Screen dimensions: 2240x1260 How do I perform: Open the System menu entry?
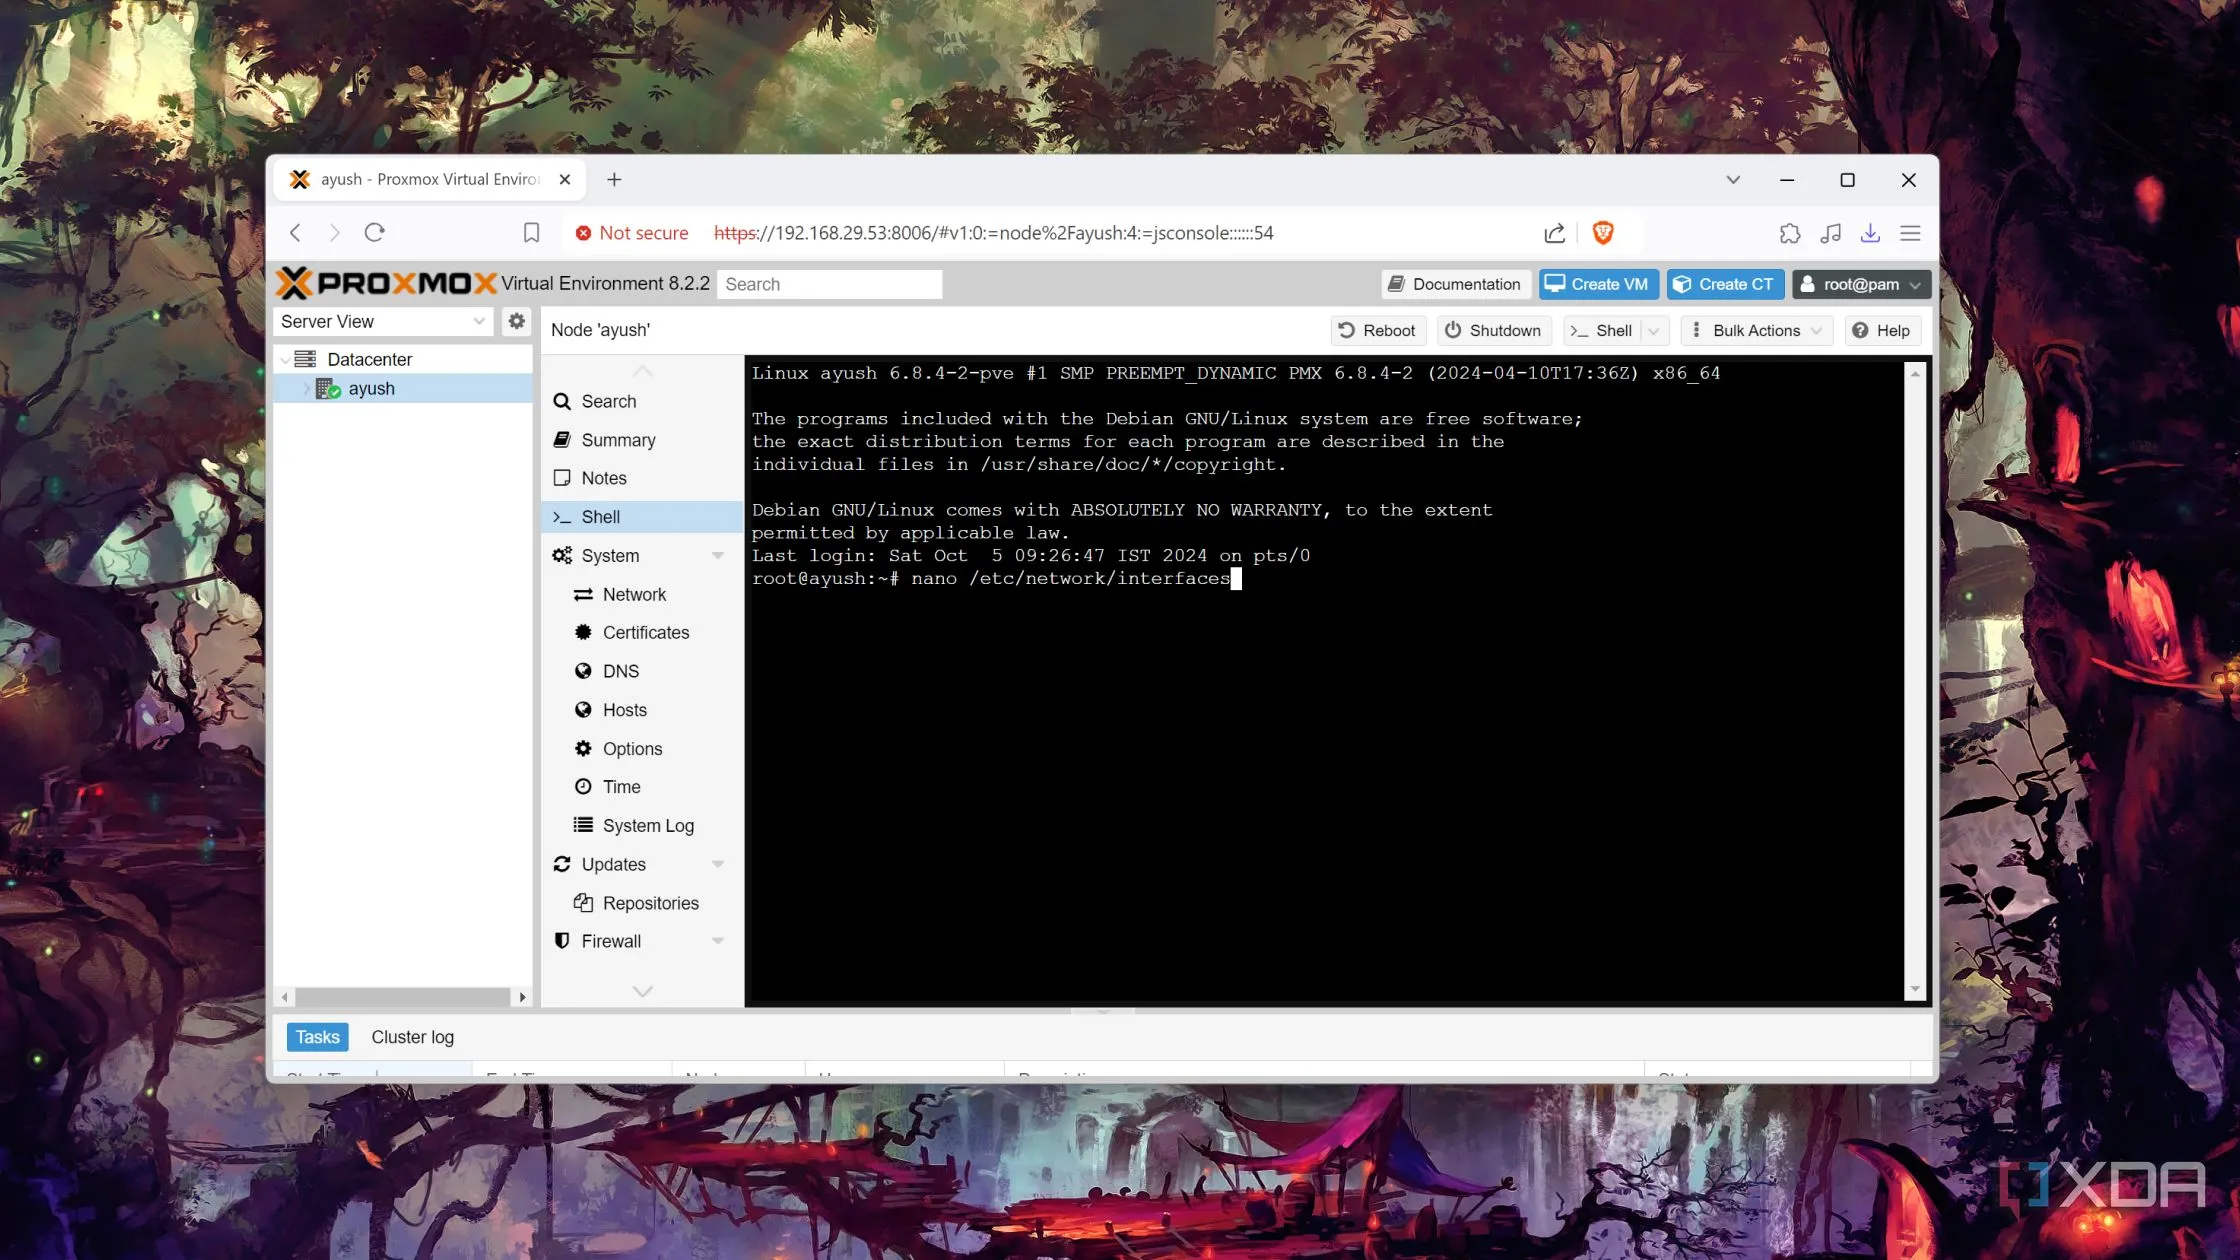(x=642, y=556)
